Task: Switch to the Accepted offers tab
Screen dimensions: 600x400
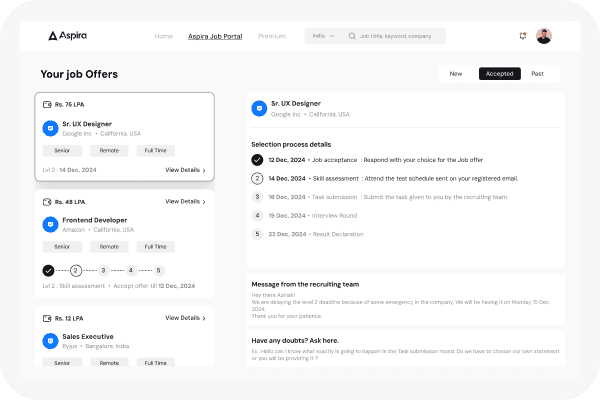Action: point(500,73)
